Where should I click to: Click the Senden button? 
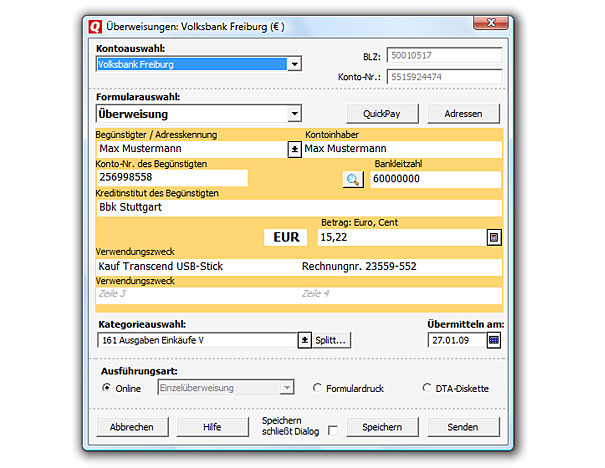[465, 427]
